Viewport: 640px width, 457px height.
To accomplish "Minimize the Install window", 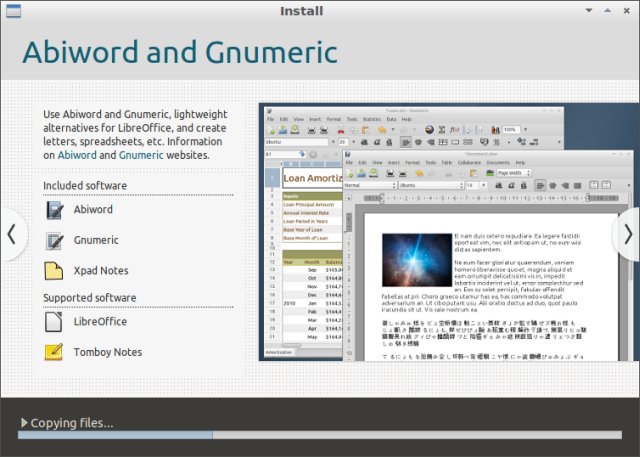I will pyautogui.click(x=589, y=11).
